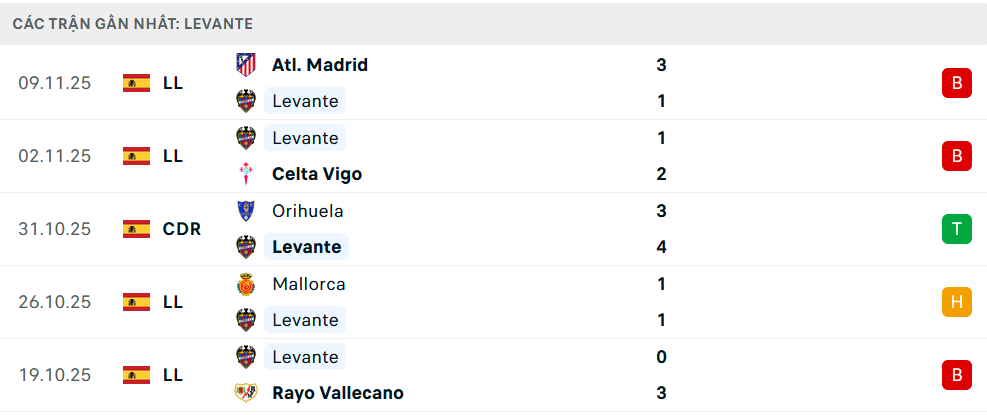The height and width of the screenshot is (415, 987).
Task: Open the Atl. Madrid team link
Action: coord(320,65)
